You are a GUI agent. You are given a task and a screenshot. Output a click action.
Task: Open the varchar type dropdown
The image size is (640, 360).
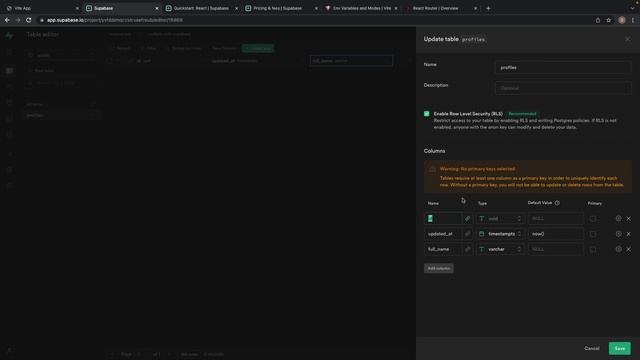coord(500,249)
